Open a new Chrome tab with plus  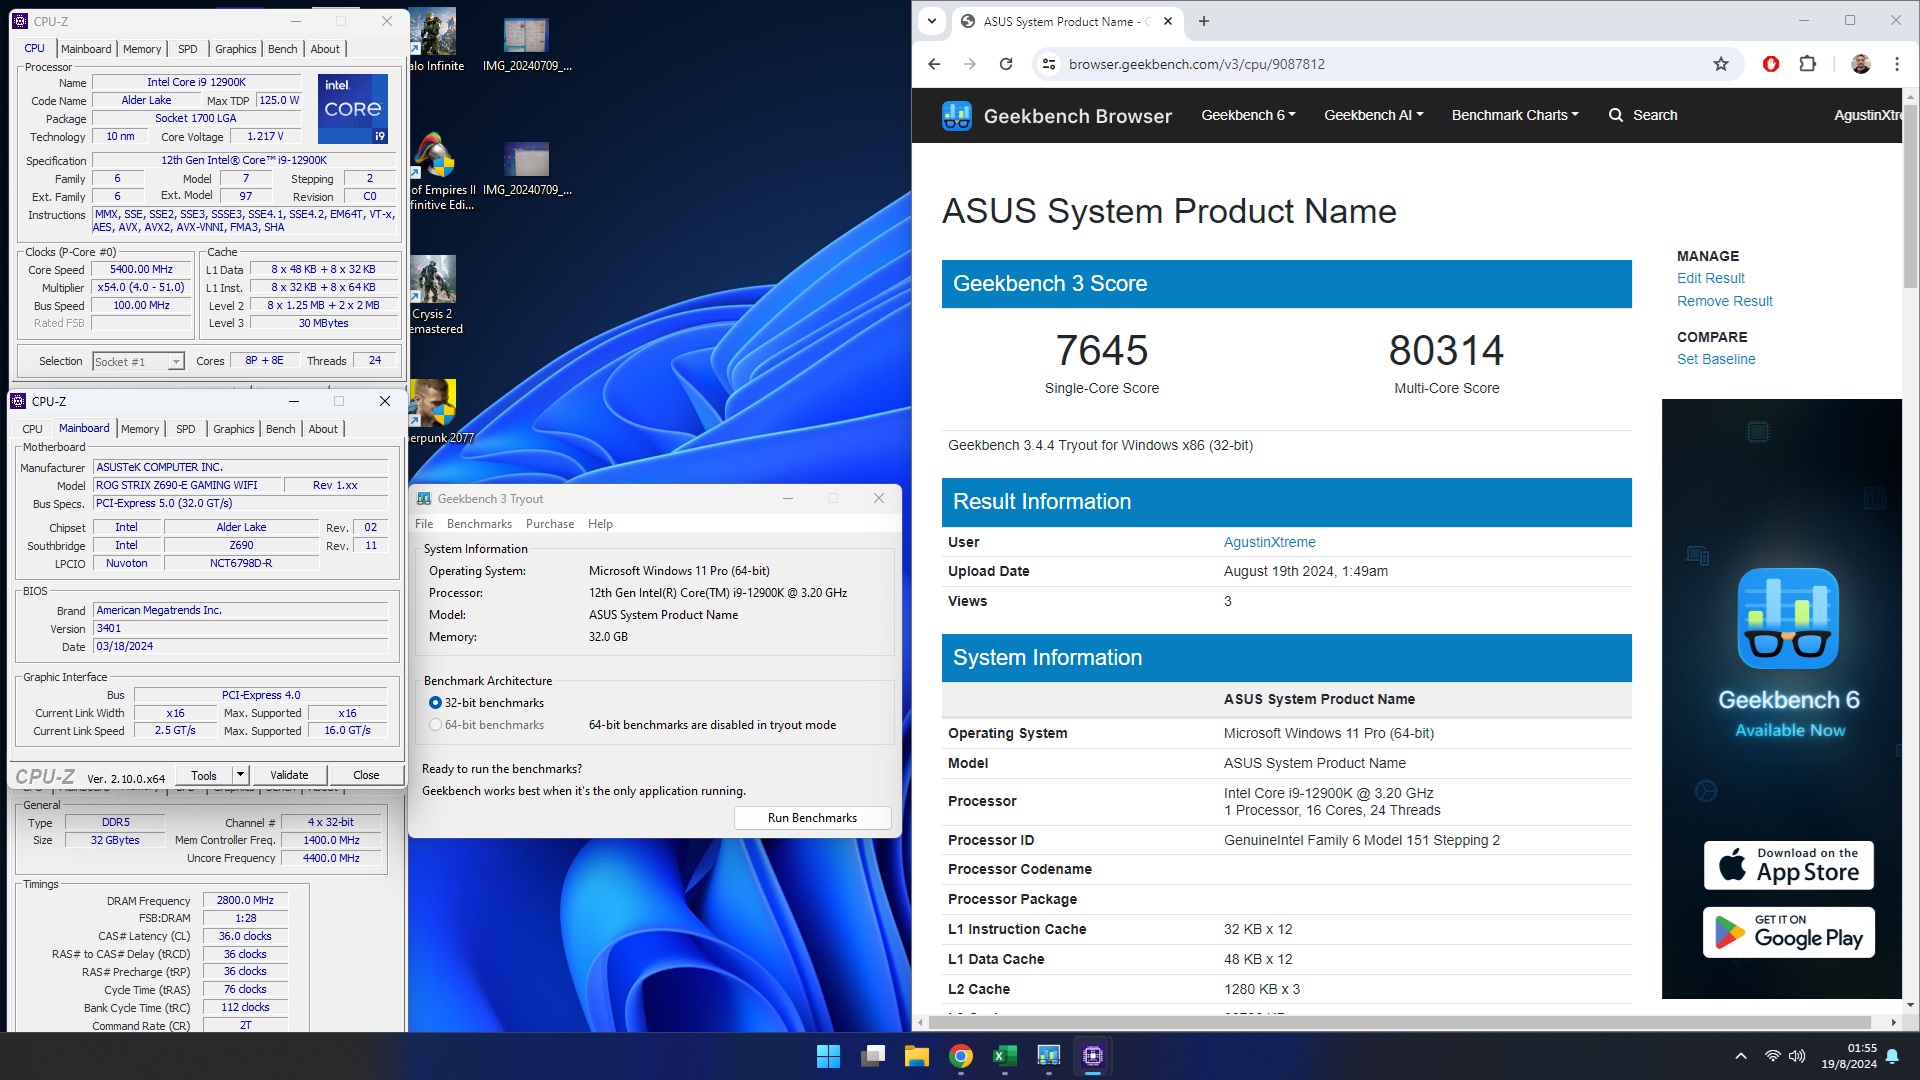pos(1204,21)
